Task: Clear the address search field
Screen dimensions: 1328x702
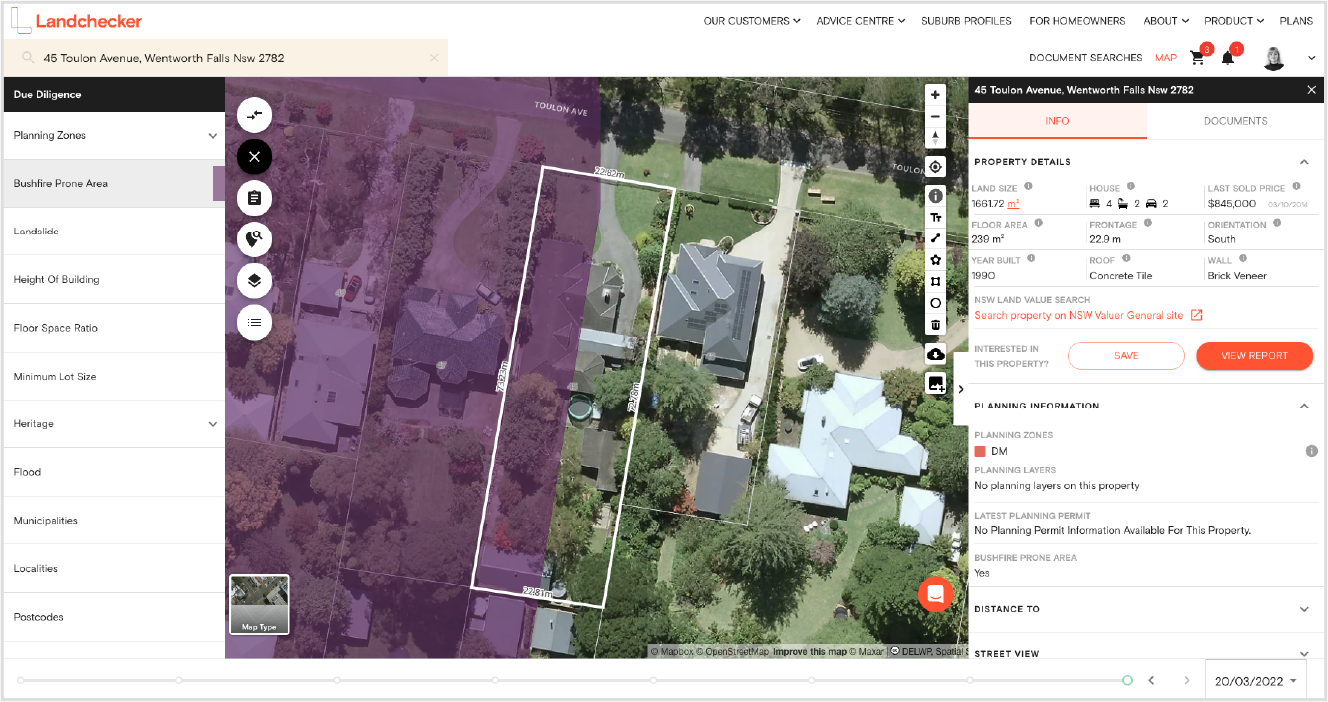Action: [434, 58]
